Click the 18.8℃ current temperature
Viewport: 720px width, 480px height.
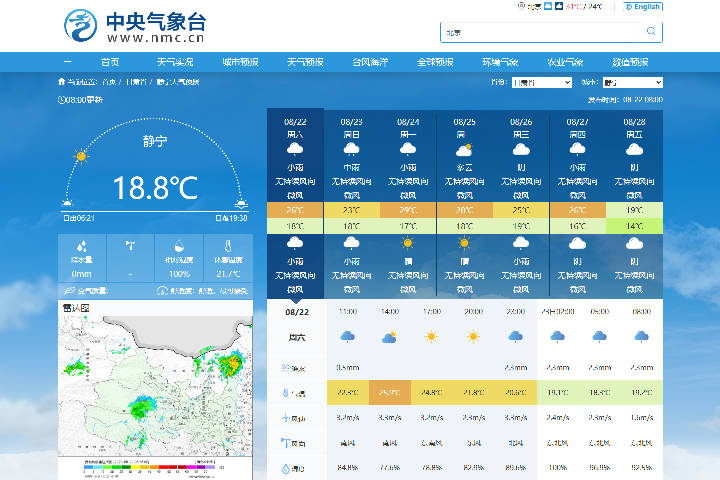(x=155, y=187)
